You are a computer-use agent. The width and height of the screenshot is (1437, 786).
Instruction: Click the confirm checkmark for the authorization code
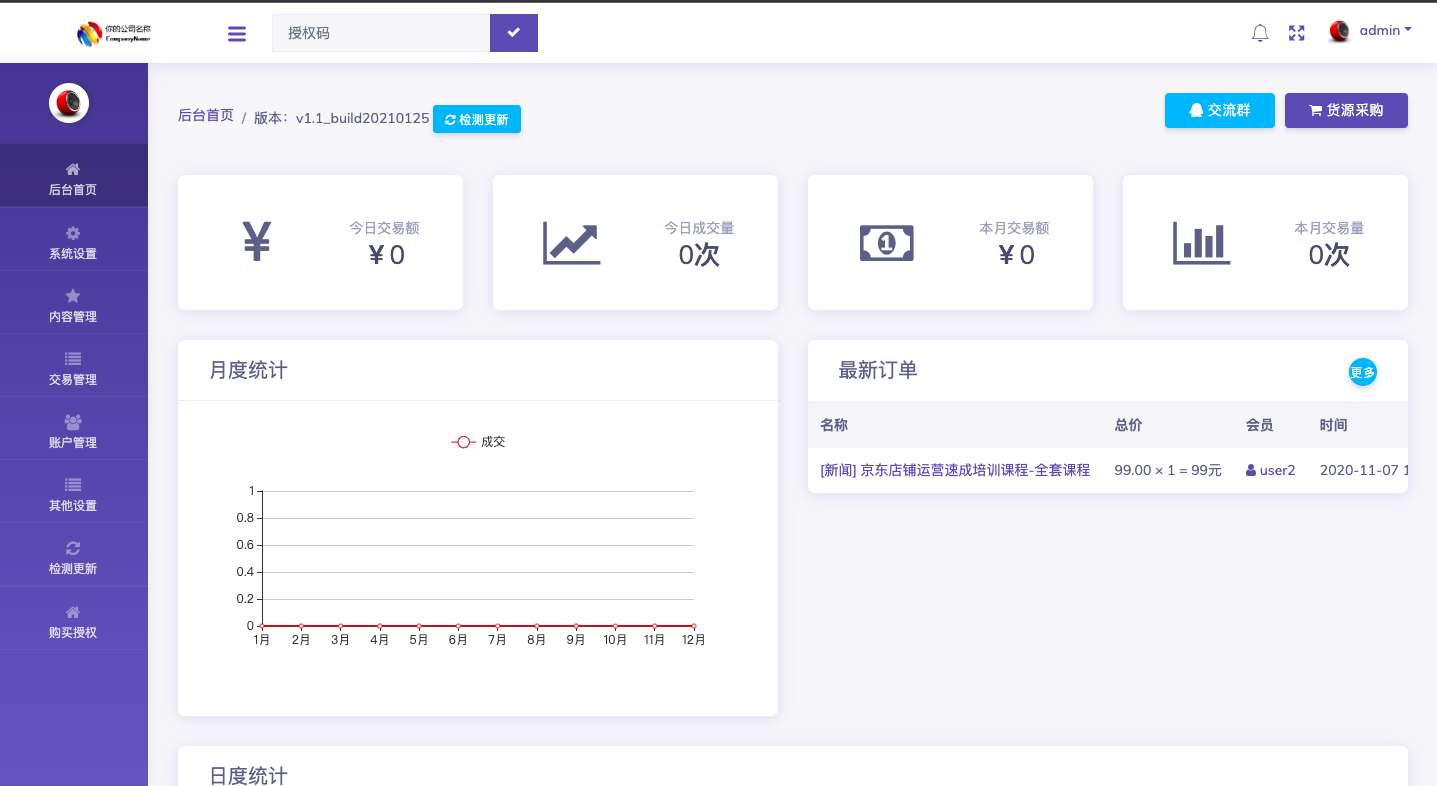tap(513, 32)
